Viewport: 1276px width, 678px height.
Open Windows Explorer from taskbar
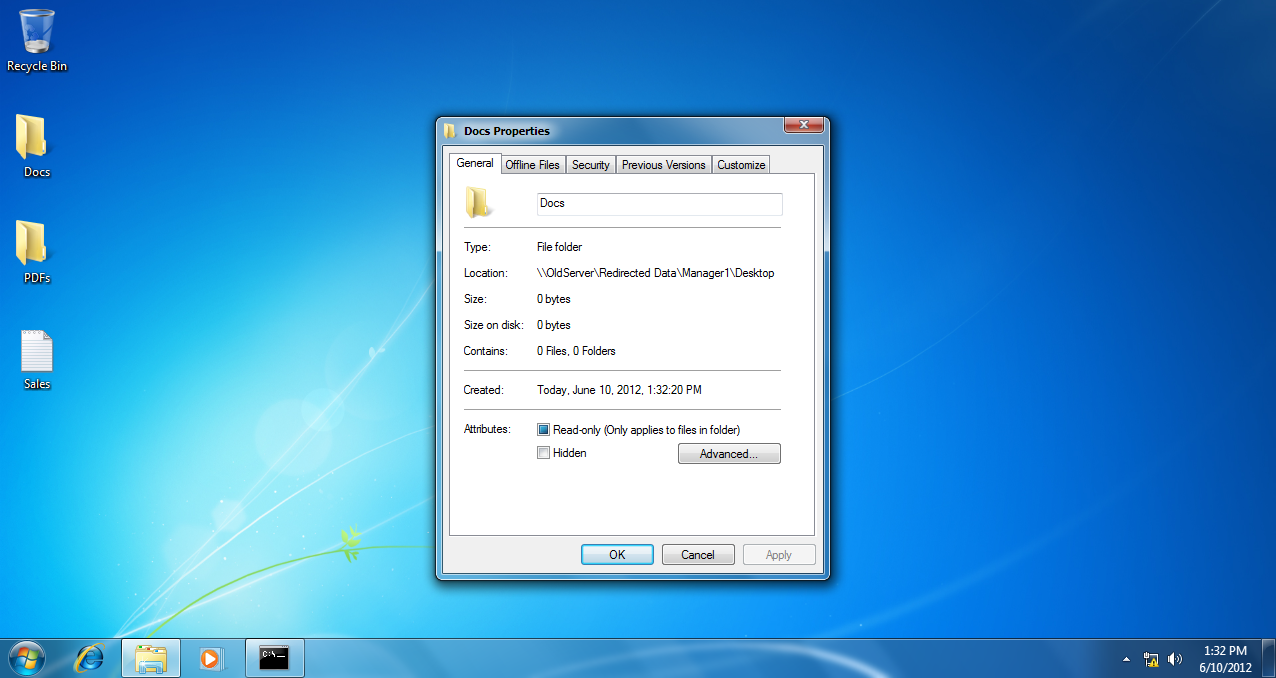[150, 658]
